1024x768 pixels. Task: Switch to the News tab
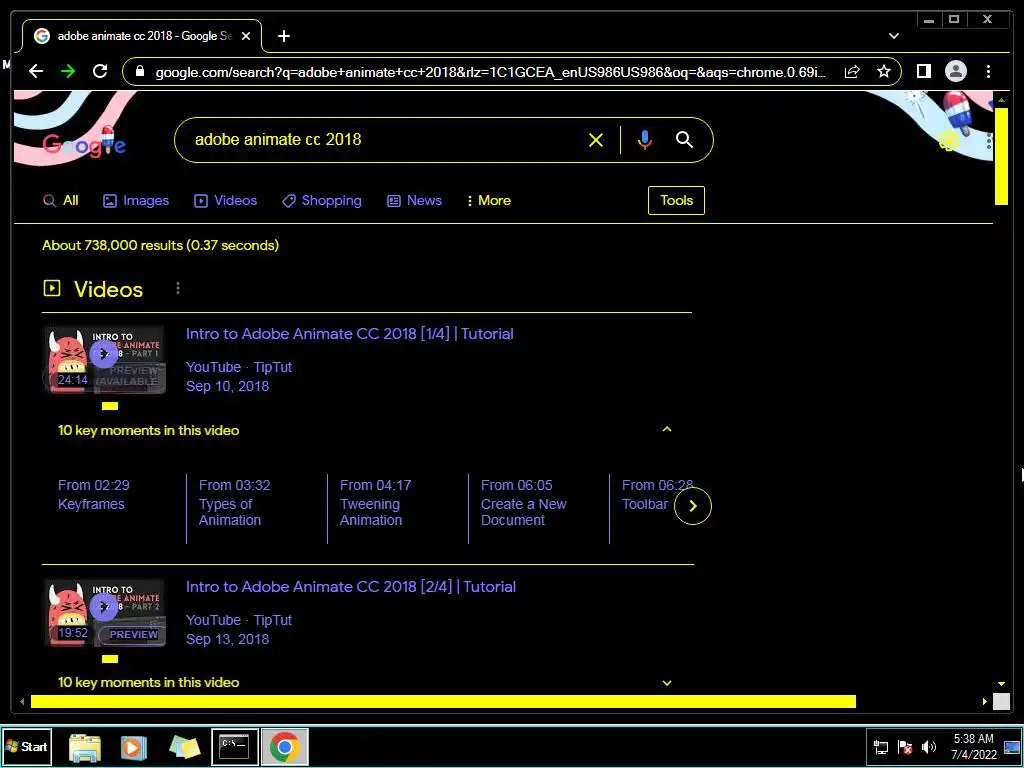coord(414,200)
